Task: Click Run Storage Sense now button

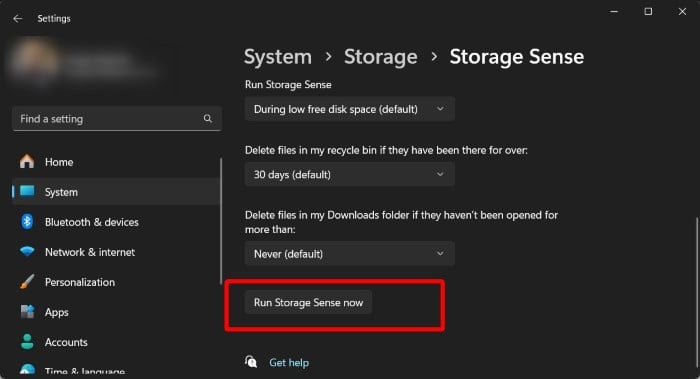Action: coord(308,302)
